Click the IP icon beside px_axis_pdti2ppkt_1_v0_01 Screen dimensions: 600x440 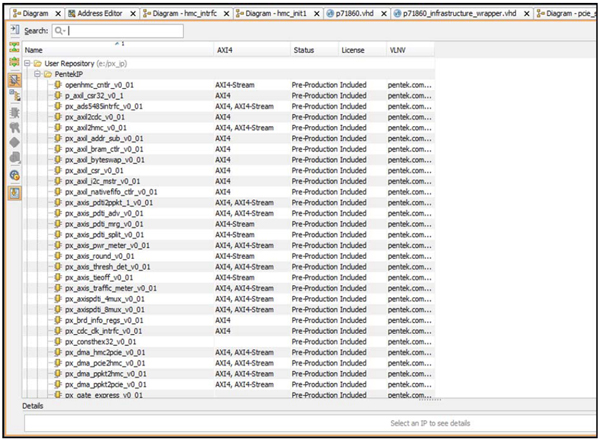(x=58, y=202)
